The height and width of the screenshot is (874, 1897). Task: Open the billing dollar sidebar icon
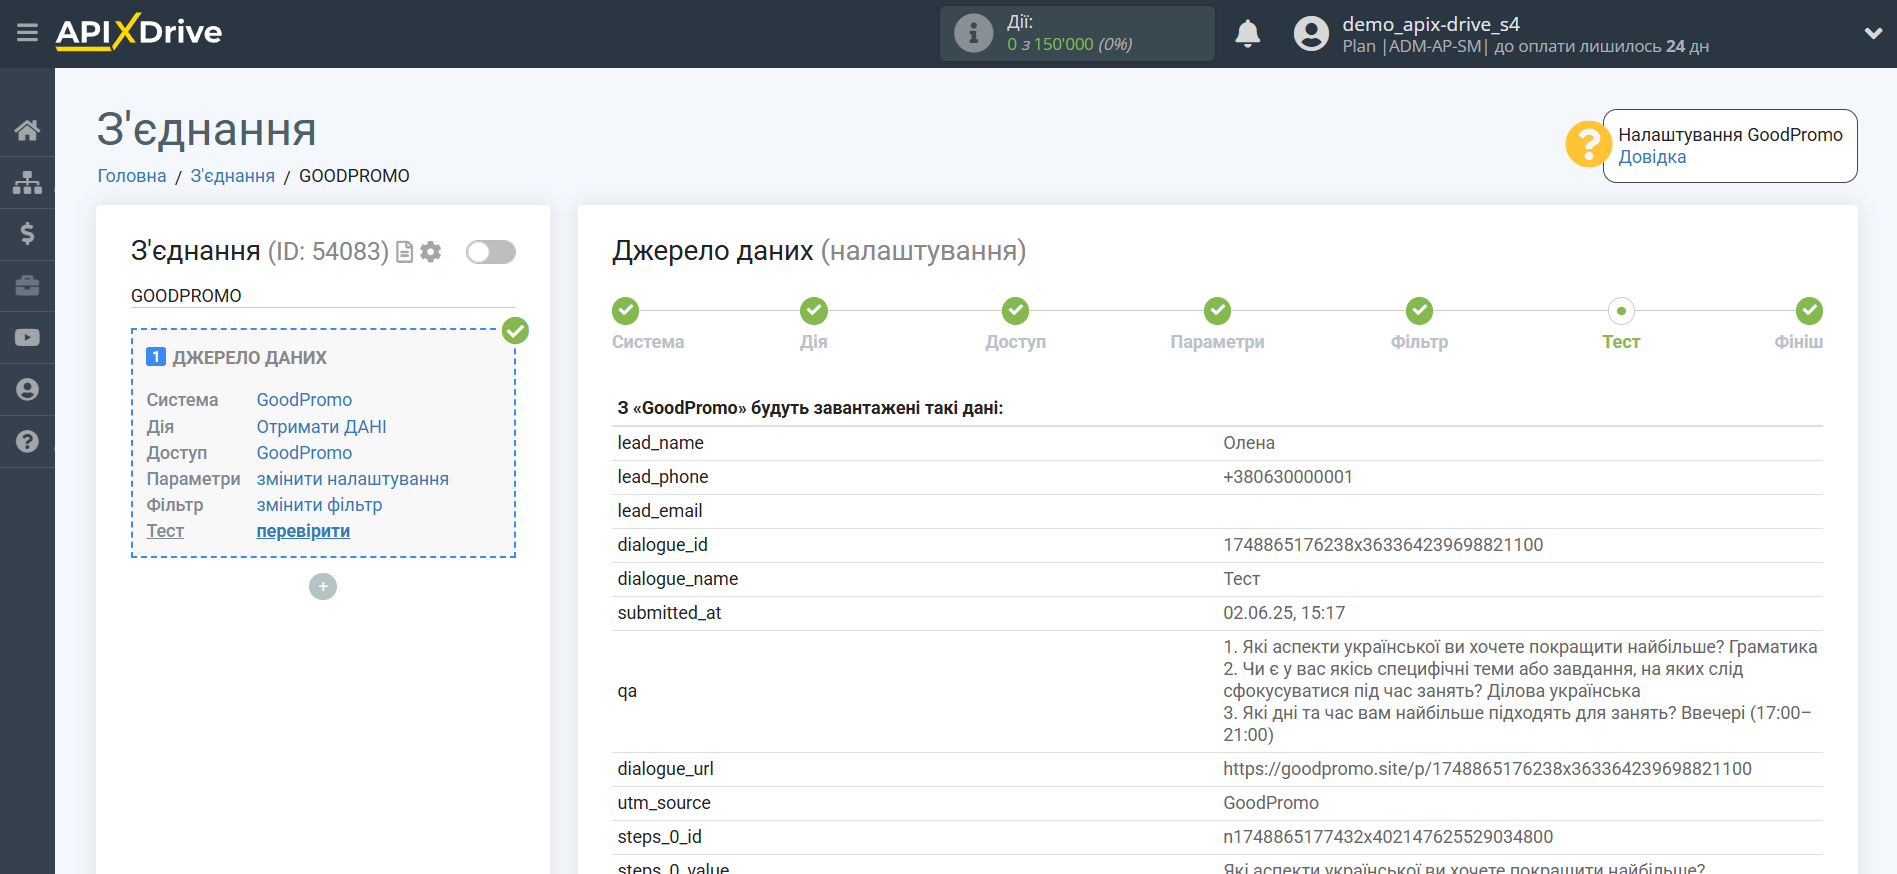[27, 234]
